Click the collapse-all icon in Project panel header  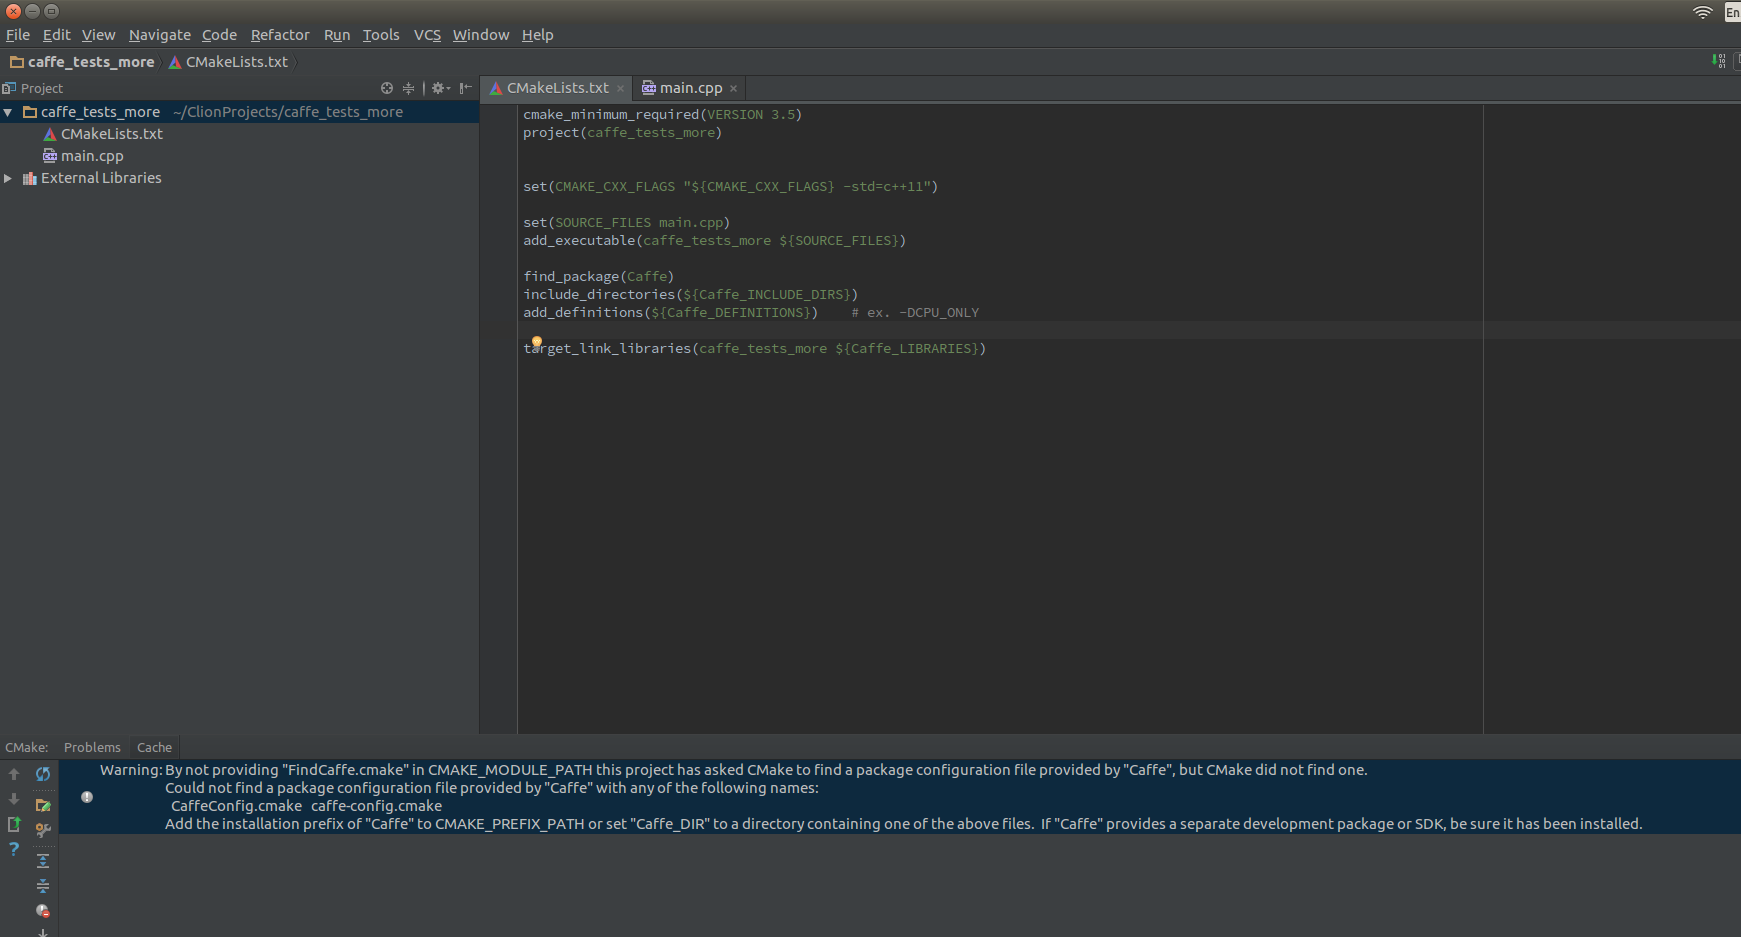coord(408,88)
